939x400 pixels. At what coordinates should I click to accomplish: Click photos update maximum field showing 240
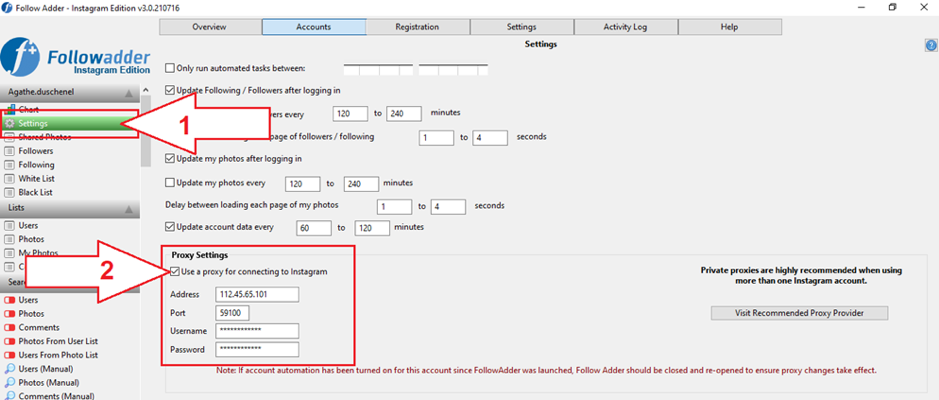click(361, 183)
